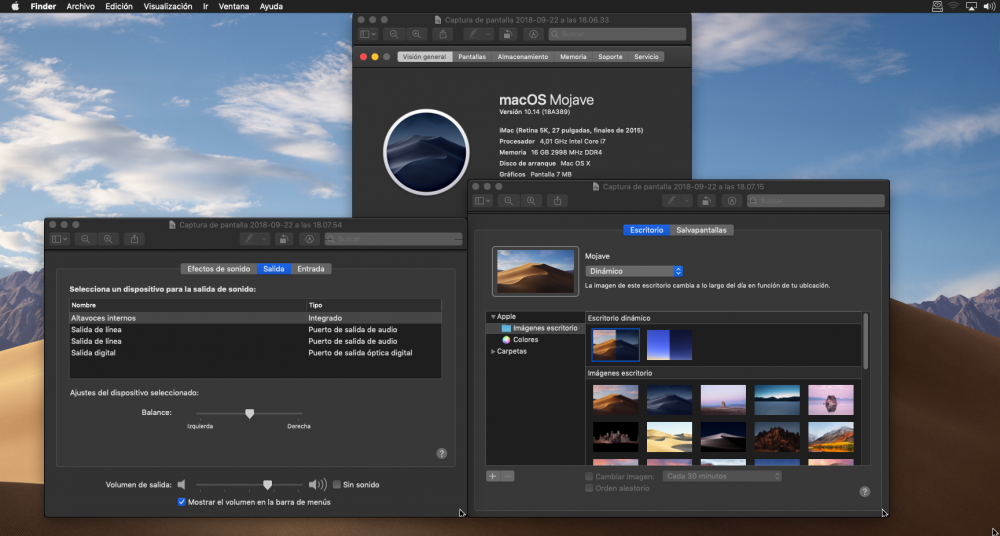
Task: Open the Dinámico wallpaper mode dropdown
Action: click(x=634, y=271)
